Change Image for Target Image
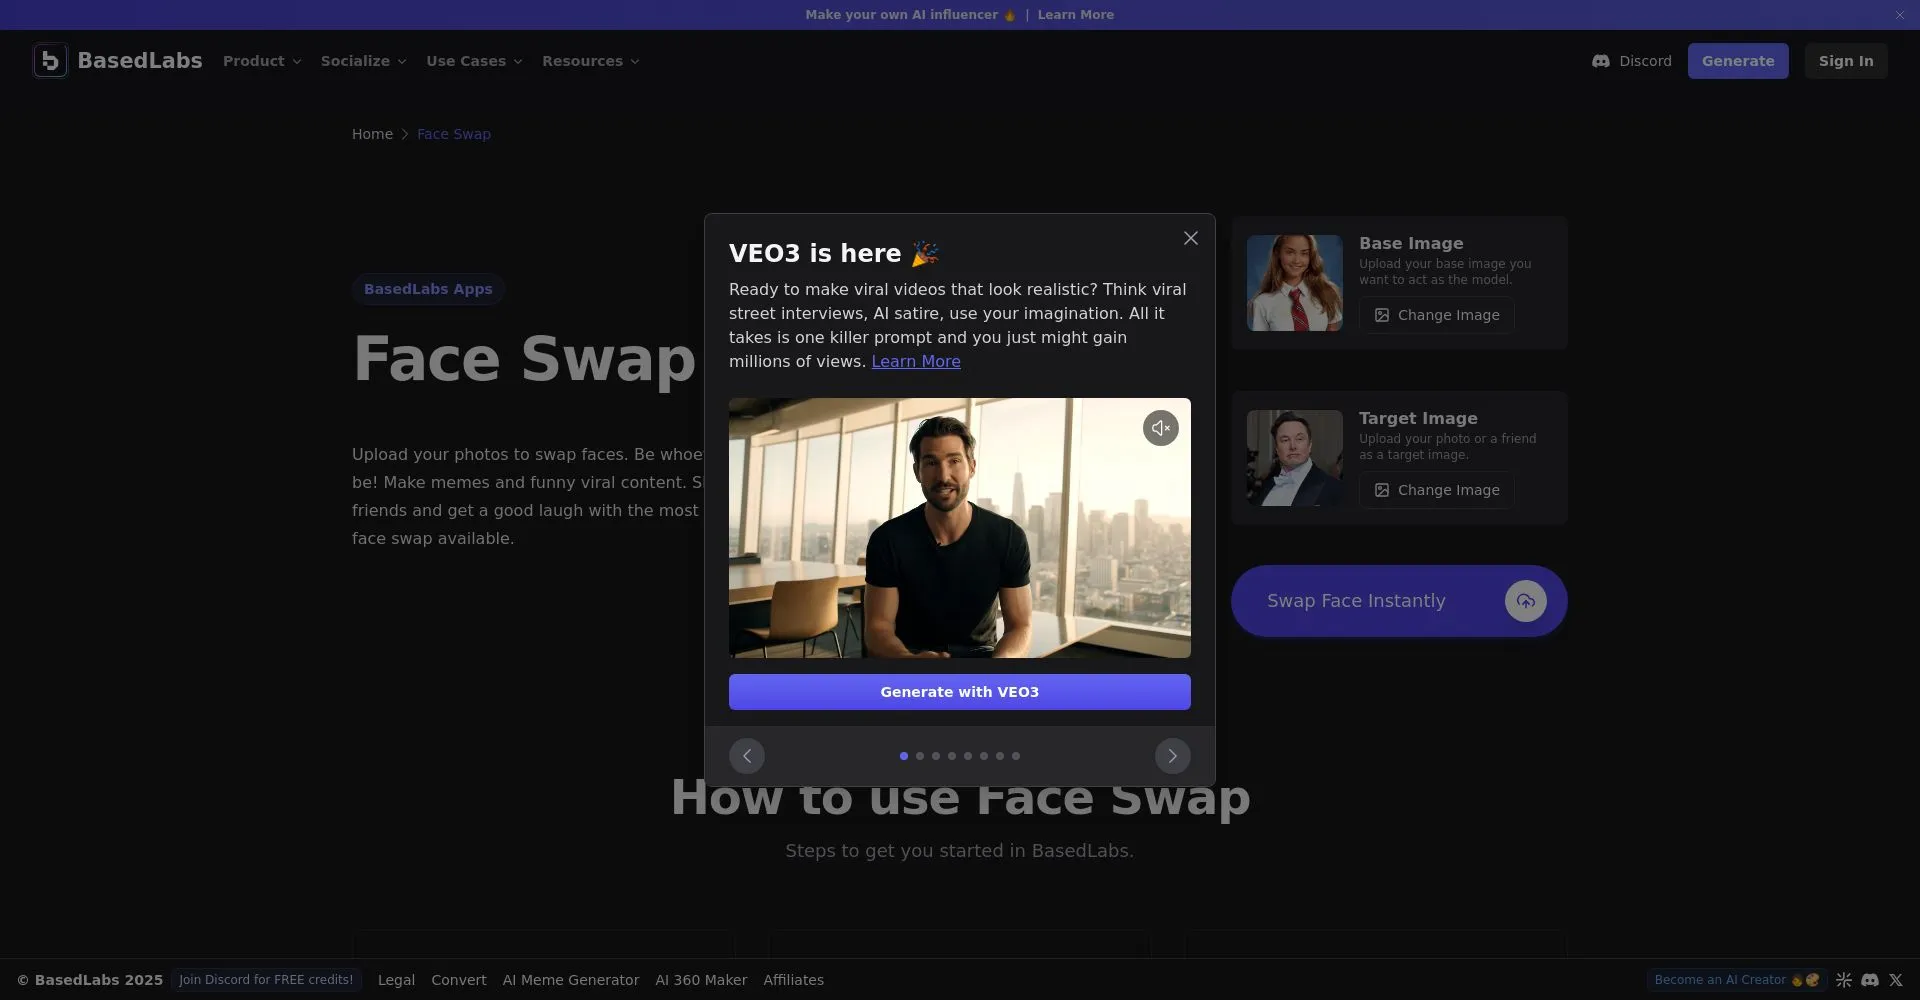 tap(1436, 490)
